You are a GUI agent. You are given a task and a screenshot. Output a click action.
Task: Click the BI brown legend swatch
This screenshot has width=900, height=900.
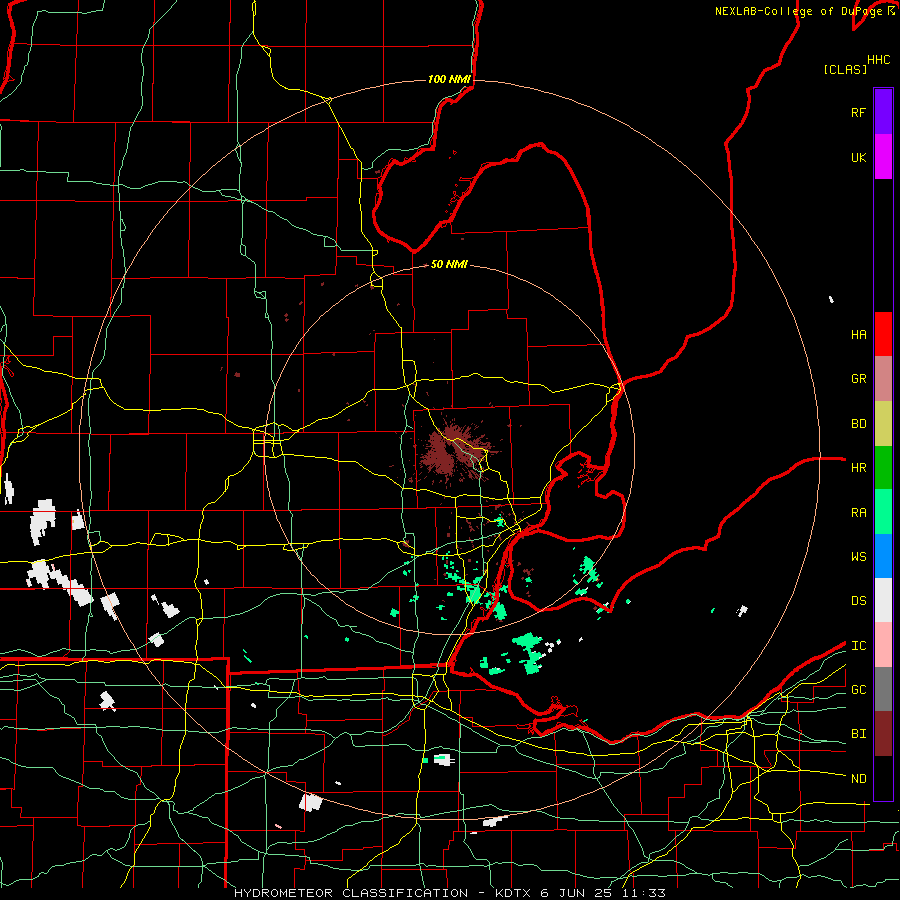883,734
